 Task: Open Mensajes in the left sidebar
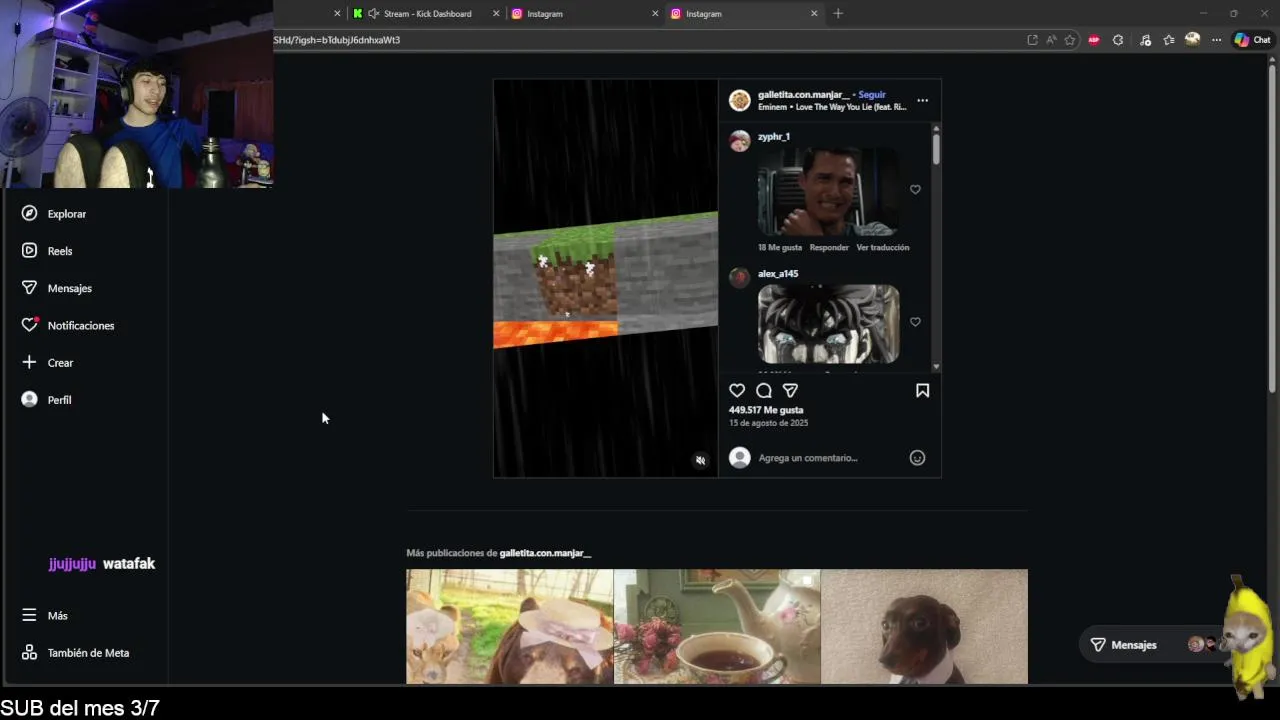(57, 288)
